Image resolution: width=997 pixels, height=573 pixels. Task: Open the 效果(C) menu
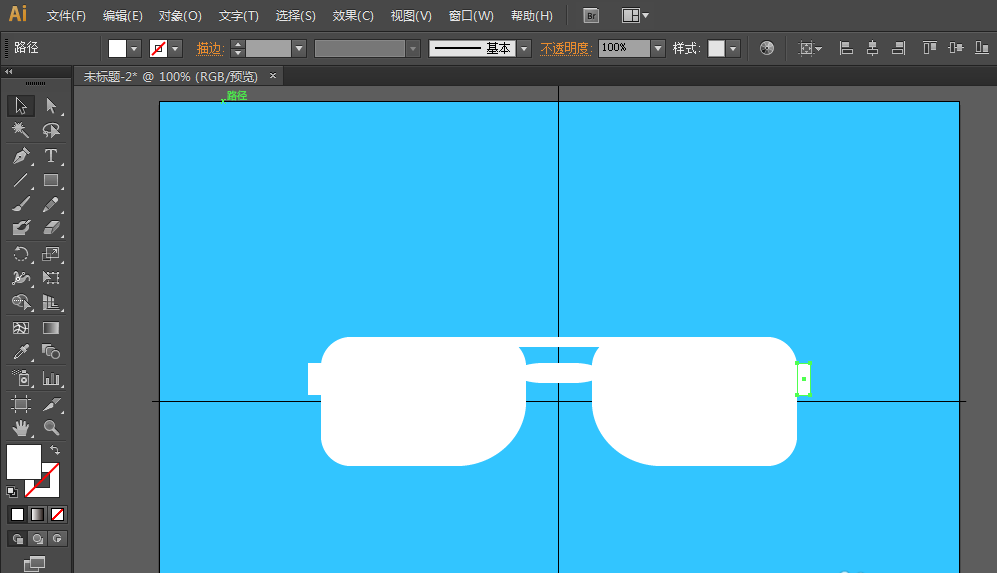tap(353, 16)
